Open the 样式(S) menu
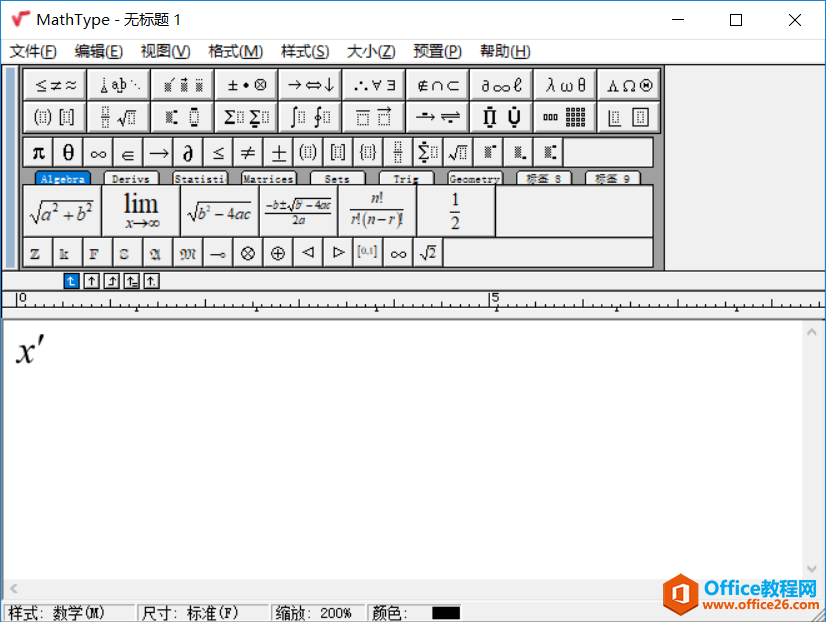 coord(304,51)
